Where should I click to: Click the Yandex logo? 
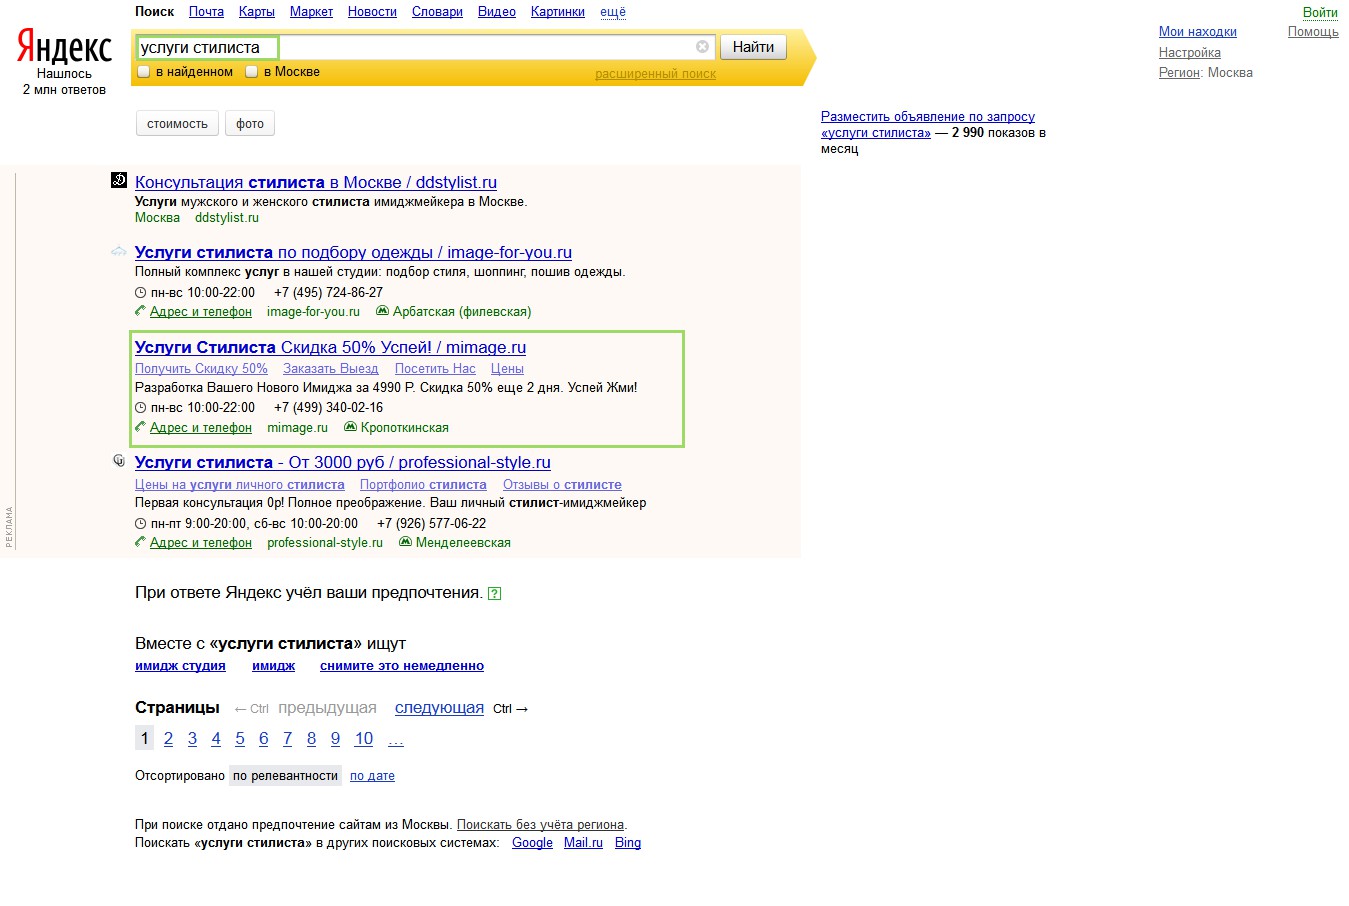[x=64, y=47]
